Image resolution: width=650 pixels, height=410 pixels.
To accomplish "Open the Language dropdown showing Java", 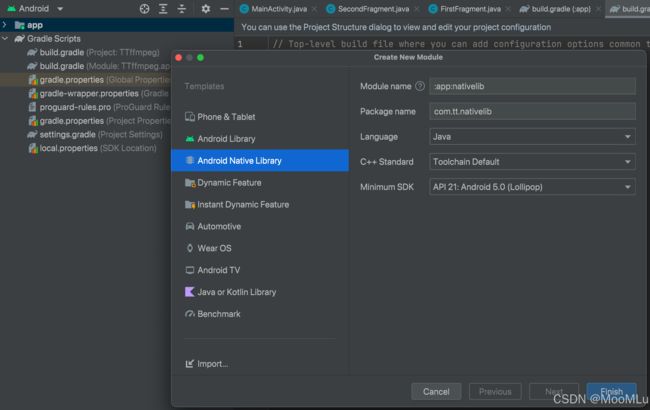I will point(532,137).
